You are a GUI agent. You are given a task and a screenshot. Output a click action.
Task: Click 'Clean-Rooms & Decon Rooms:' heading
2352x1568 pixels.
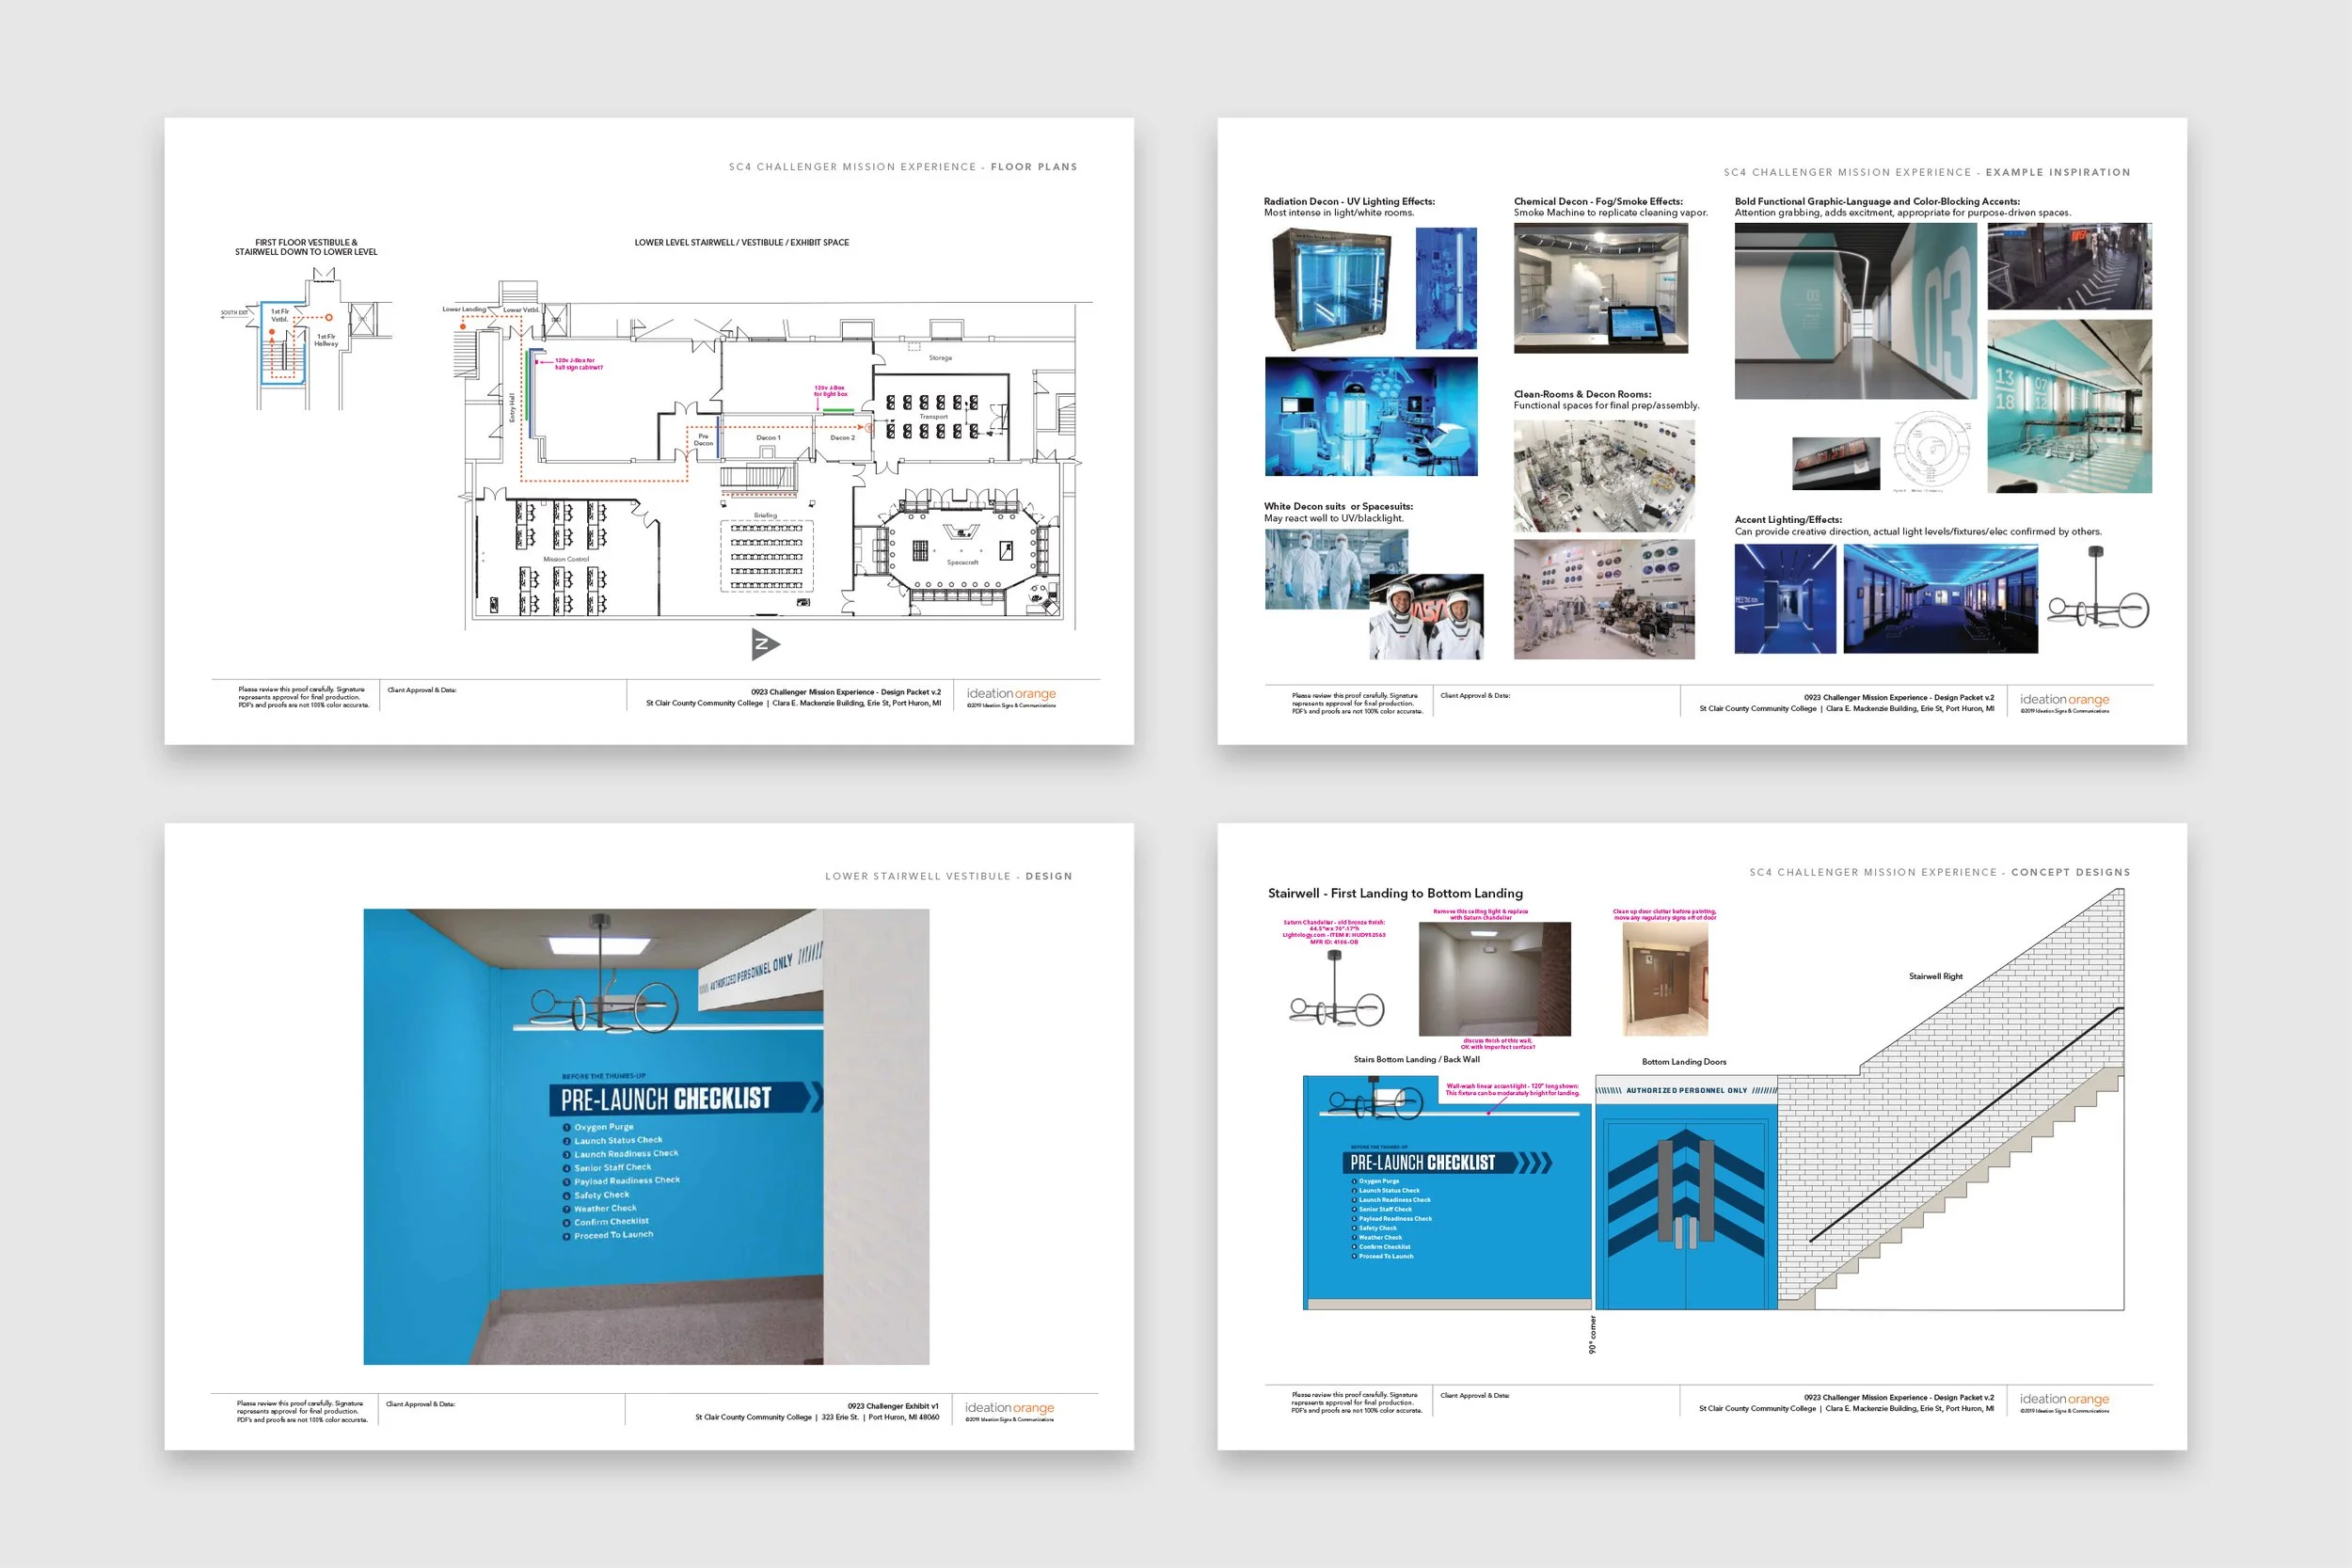pos(1582,394)
